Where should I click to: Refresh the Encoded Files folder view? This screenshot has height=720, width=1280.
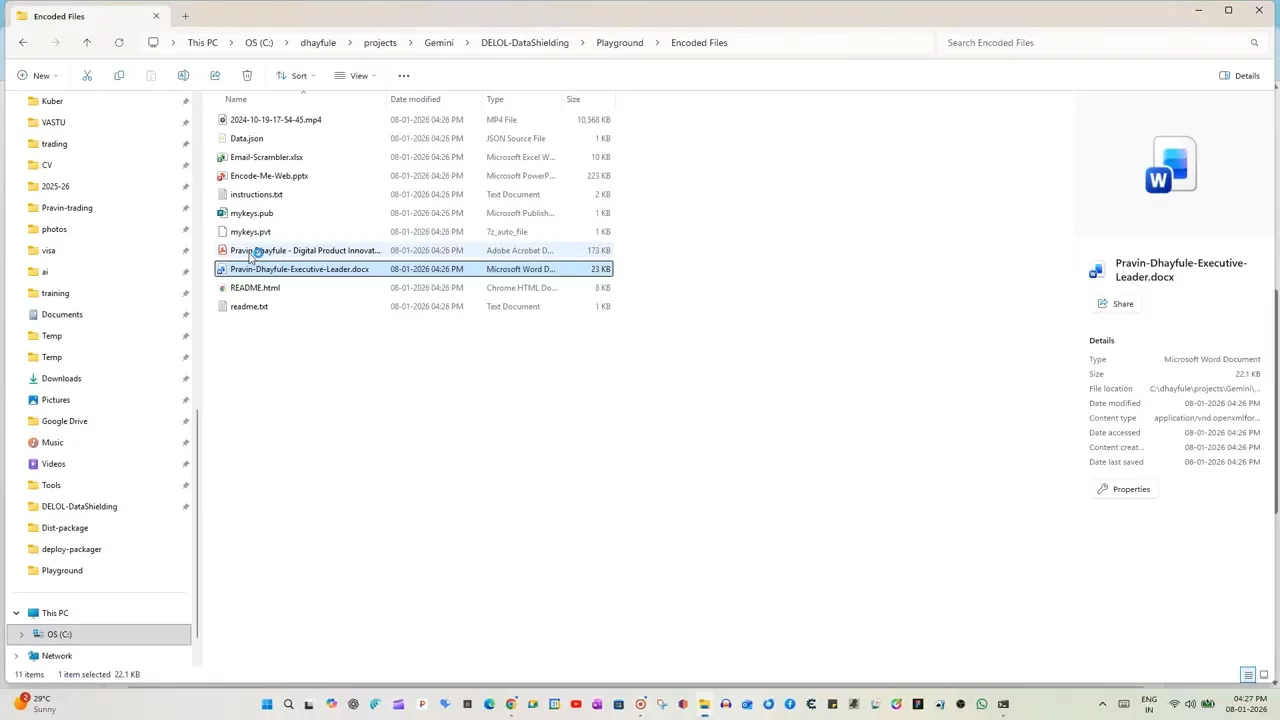(119, 43)
